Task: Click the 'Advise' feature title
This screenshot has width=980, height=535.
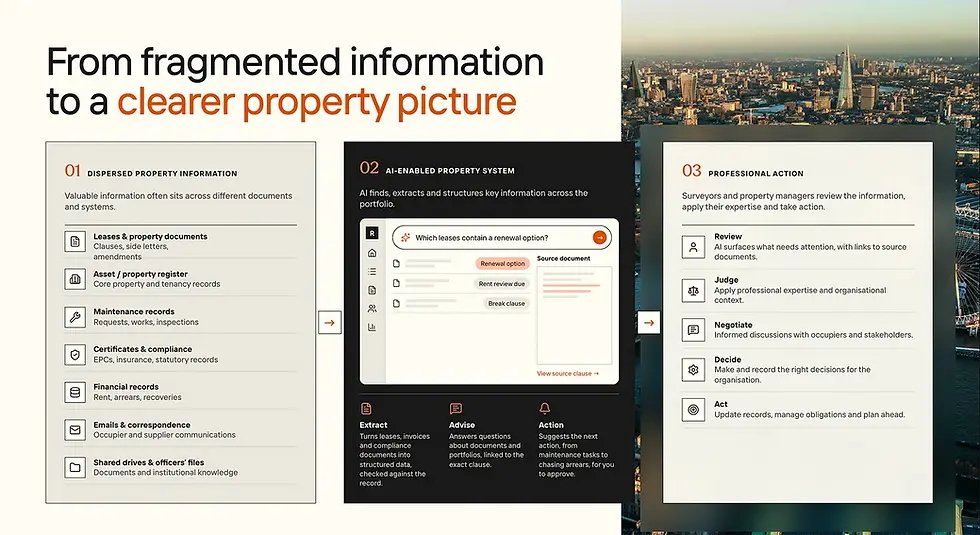Action: 462,425
